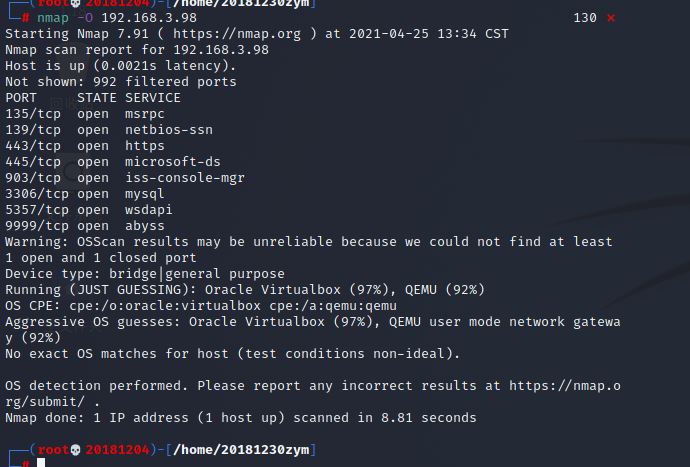Click the red X exit status indicator
690x467 pixels.
coord(611,18)
